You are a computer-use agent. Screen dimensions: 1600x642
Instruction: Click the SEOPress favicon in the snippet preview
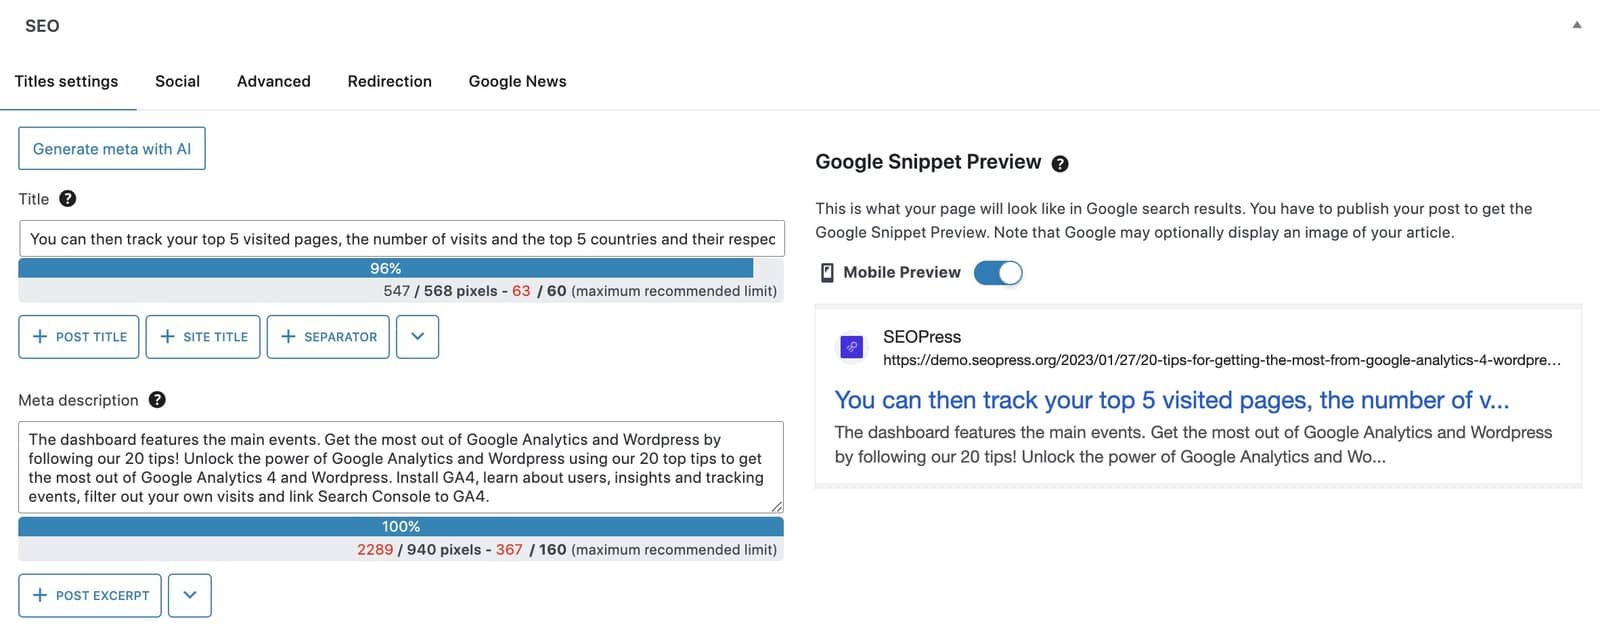point(851,347)
